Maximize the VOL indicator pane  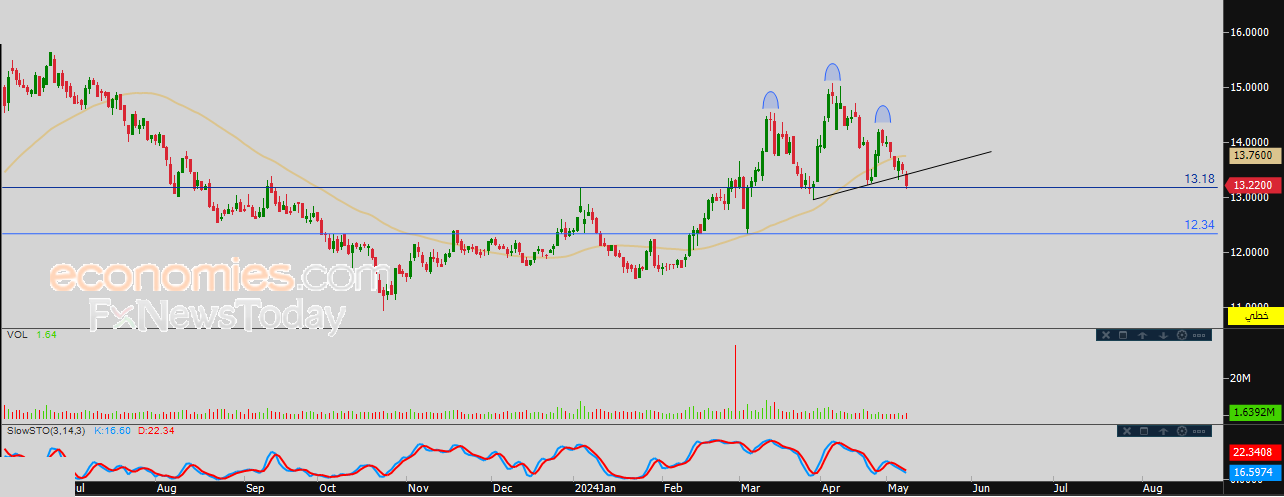click(1123, 335)
